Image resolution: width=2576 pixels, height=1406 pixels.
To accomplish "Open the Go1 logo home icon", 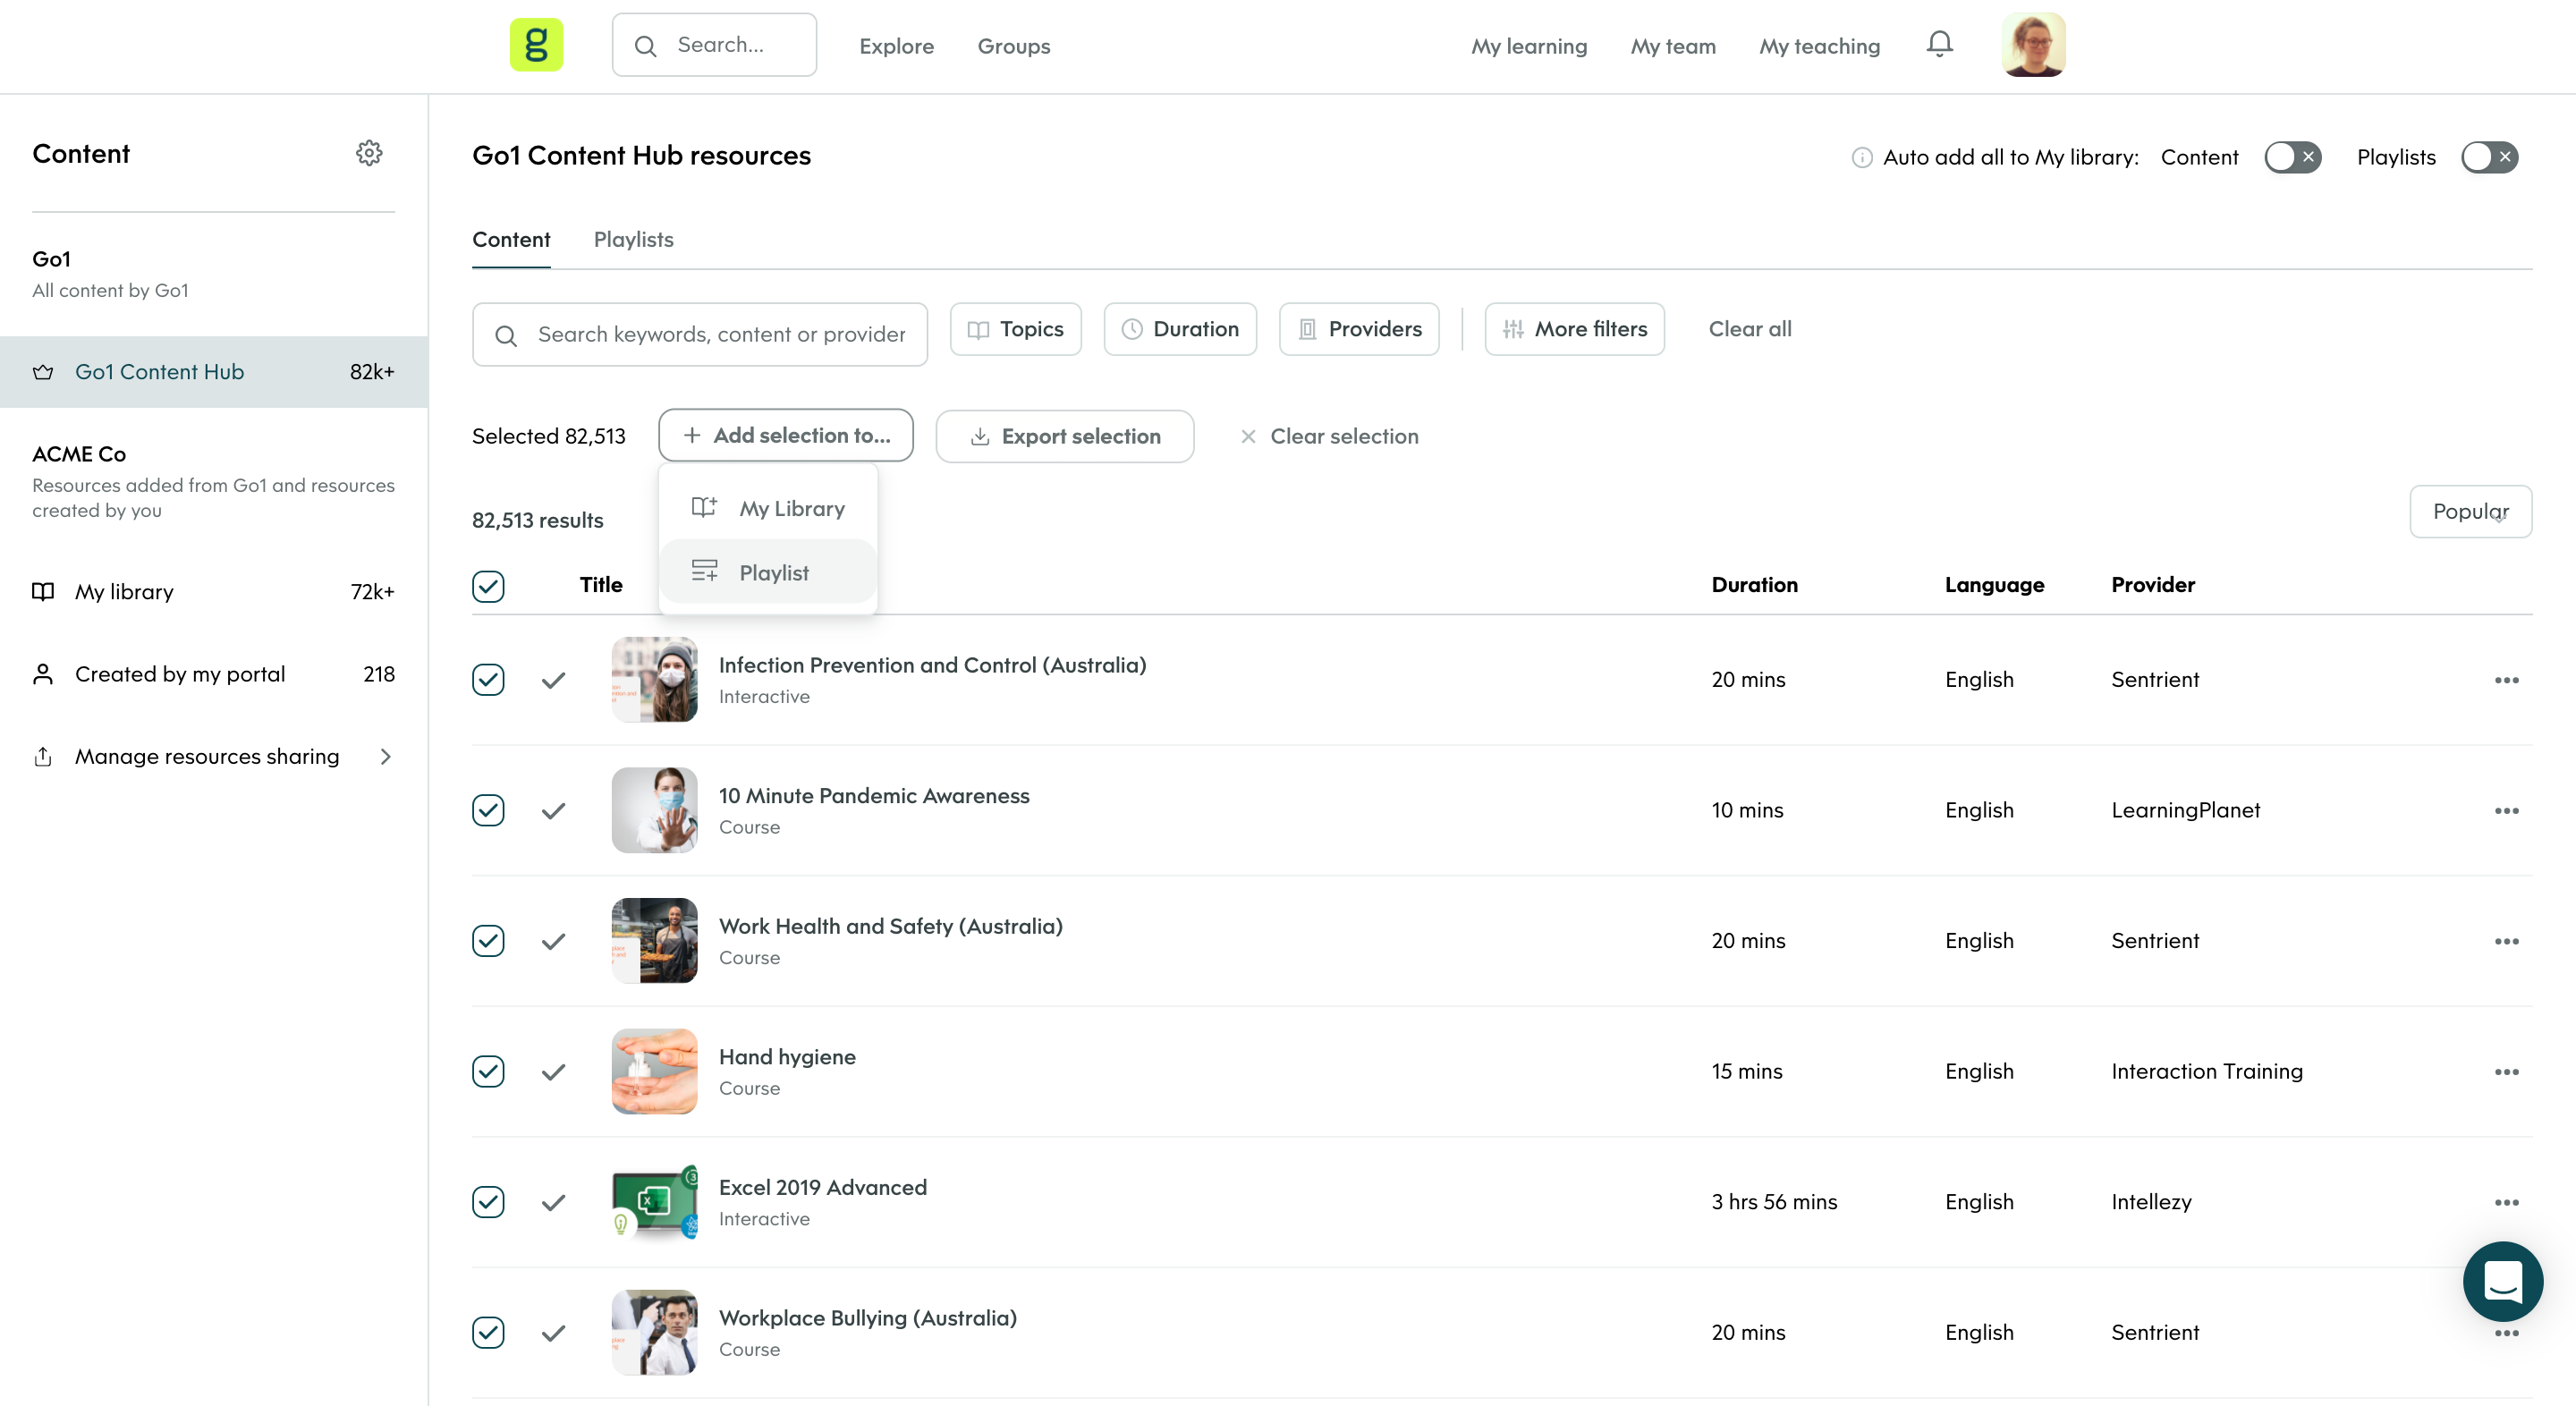I will (x=536, y=45).
